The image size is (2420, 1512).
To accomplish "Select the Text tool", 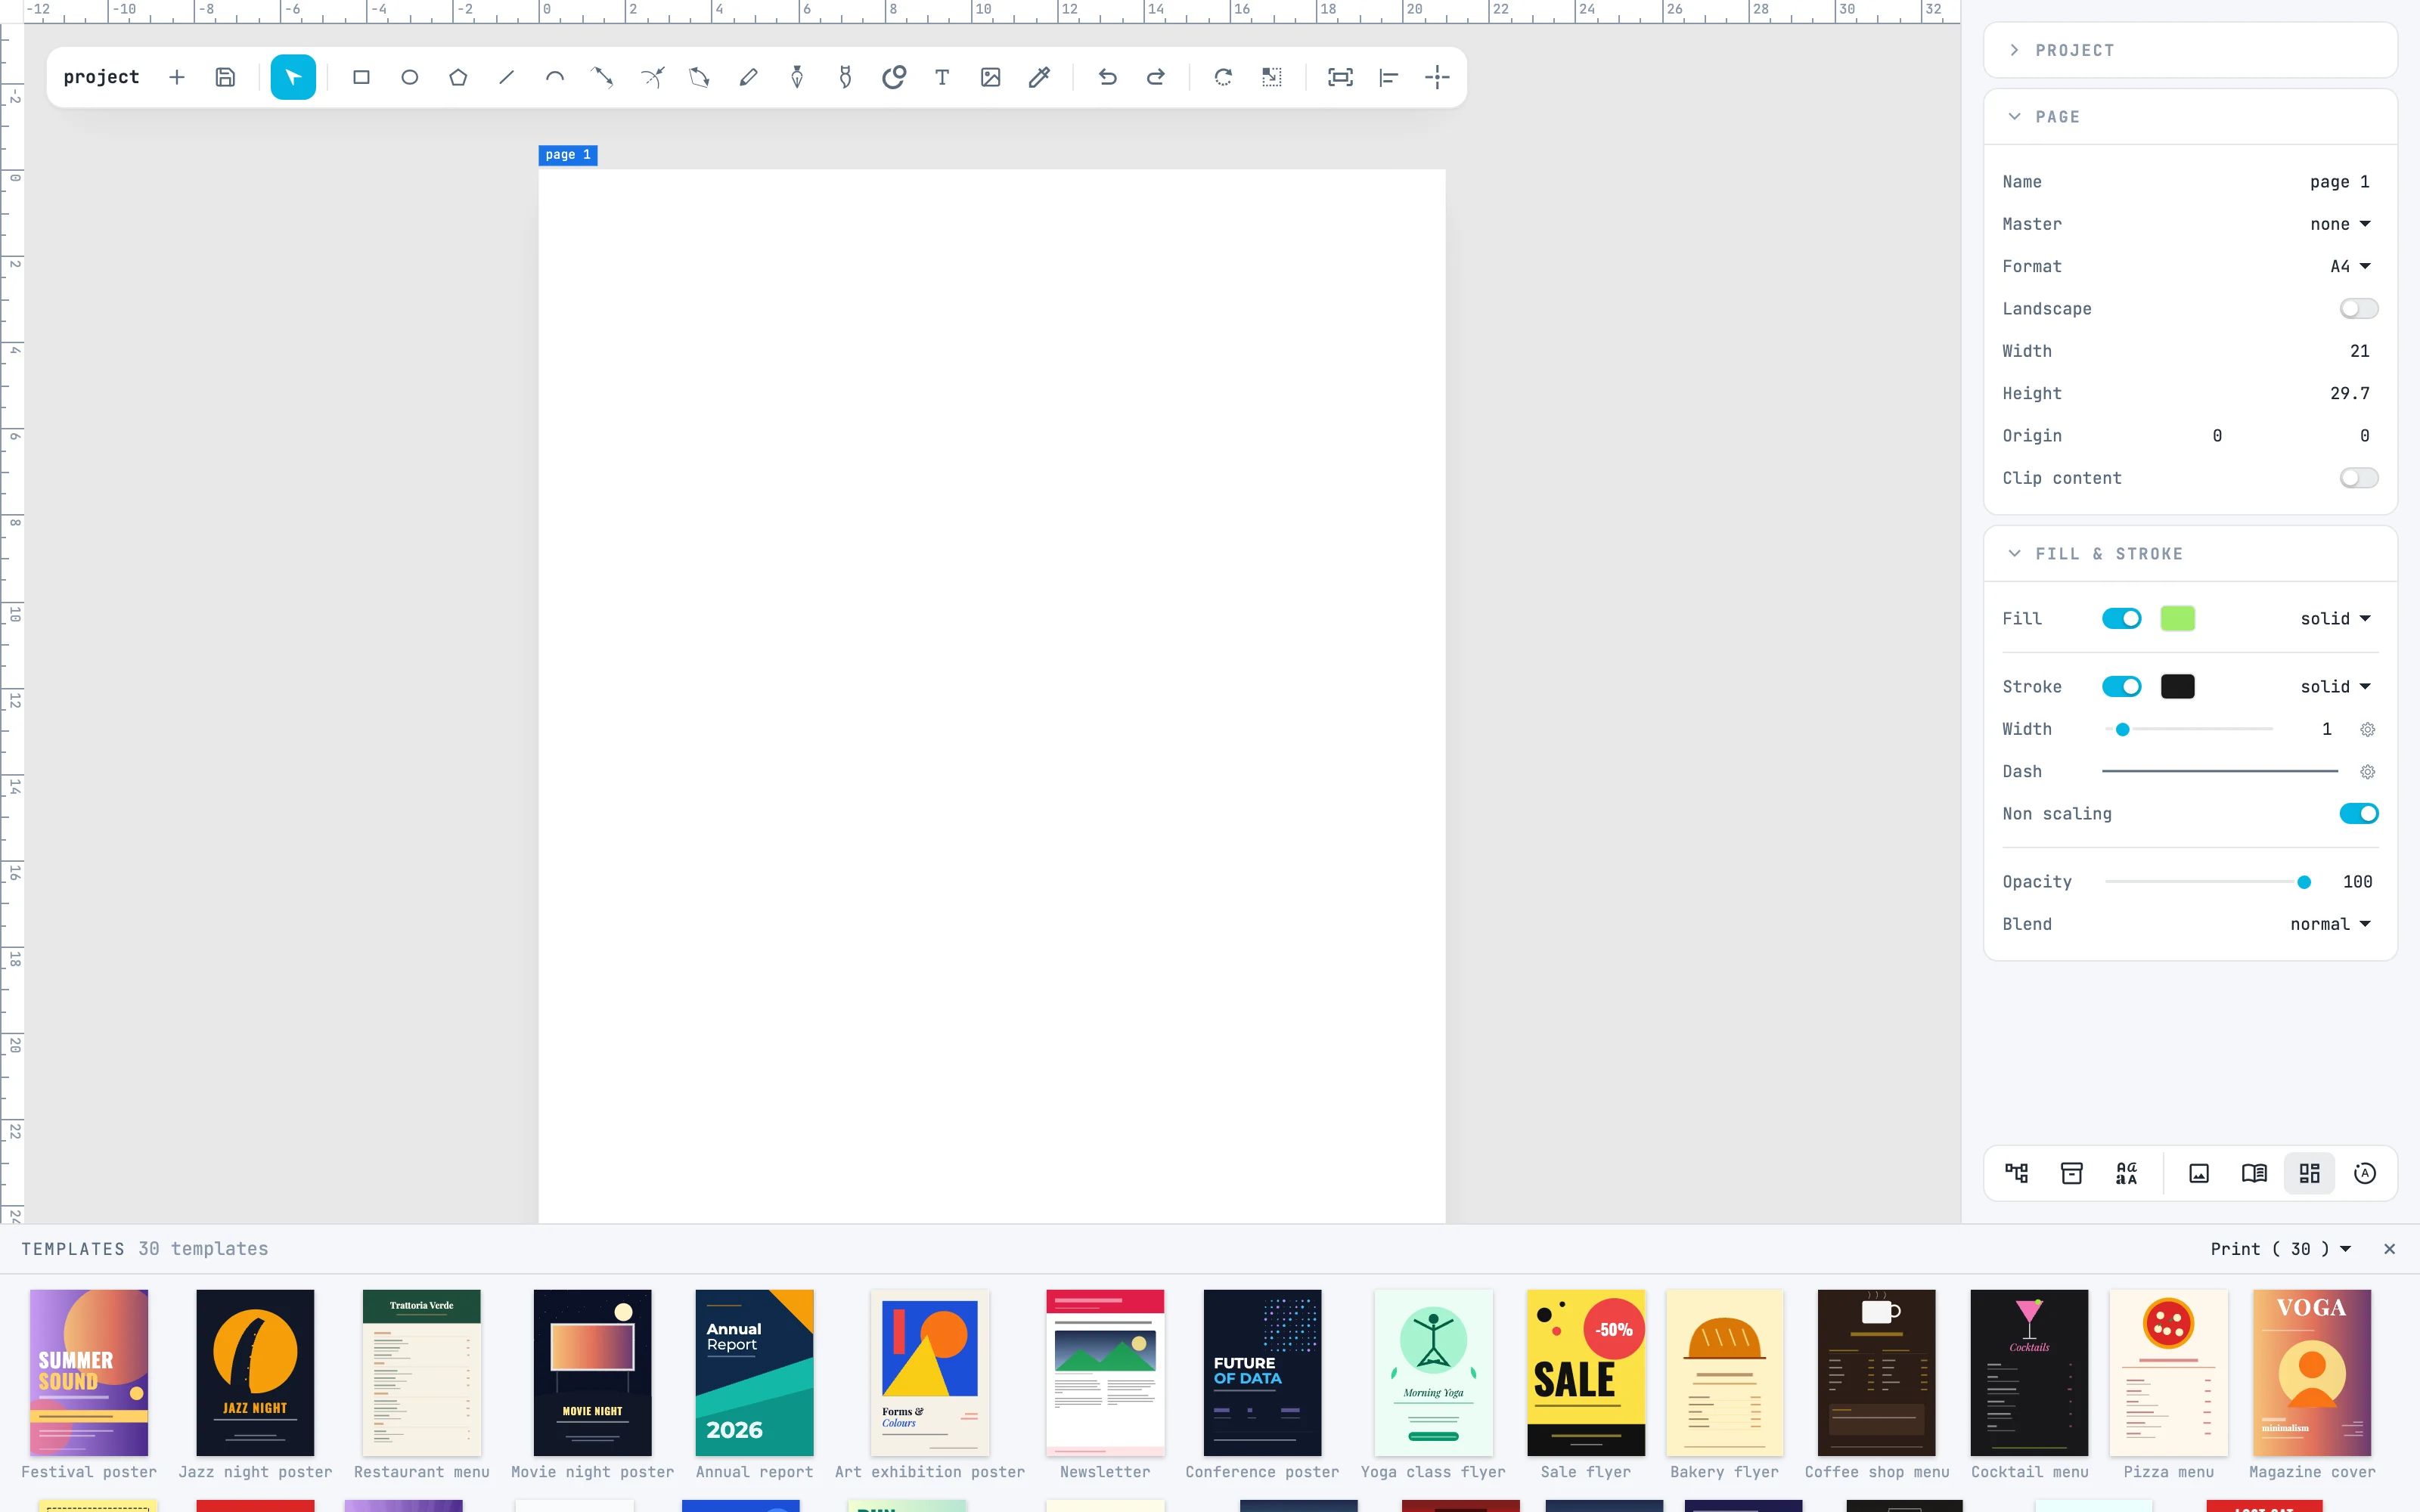I will point(942,77).
